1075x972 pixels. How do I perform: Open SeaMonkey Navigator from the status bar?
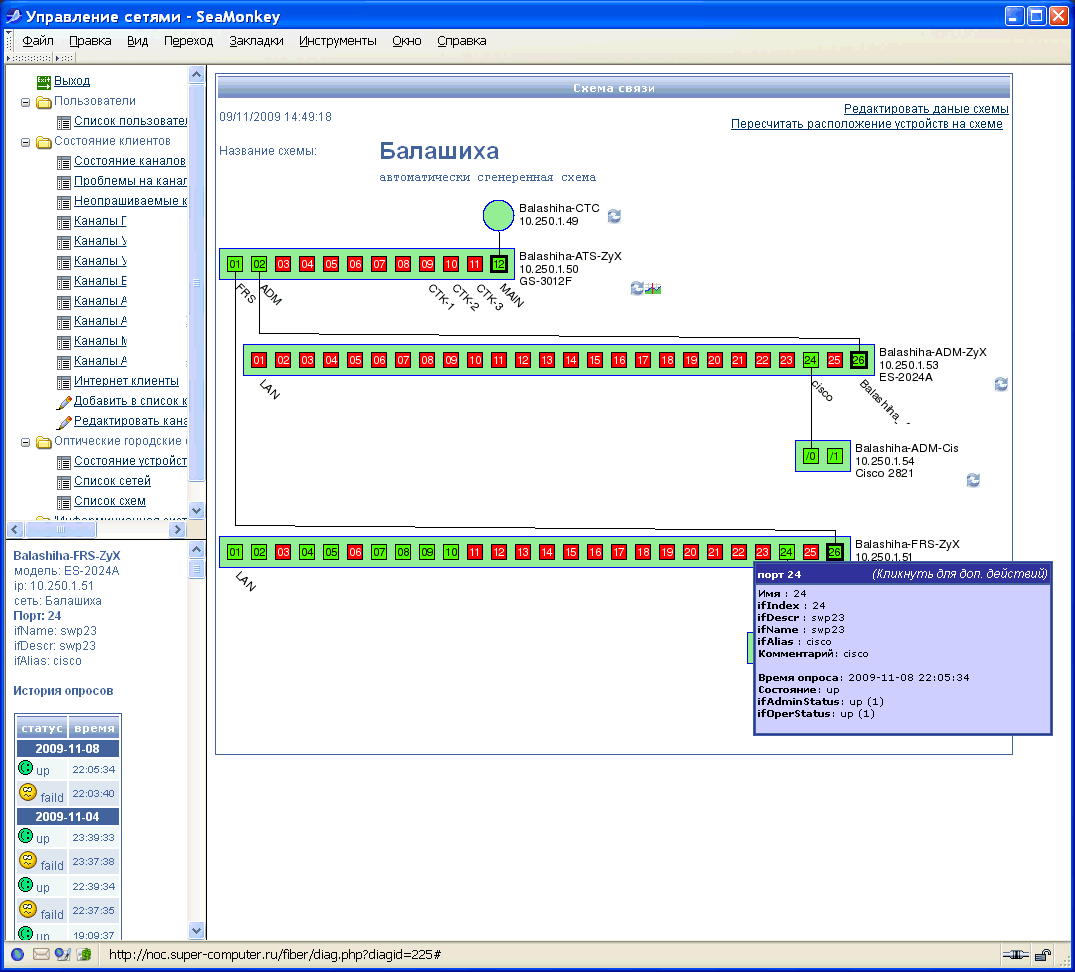pyautogui.click(x=17, y=954)
